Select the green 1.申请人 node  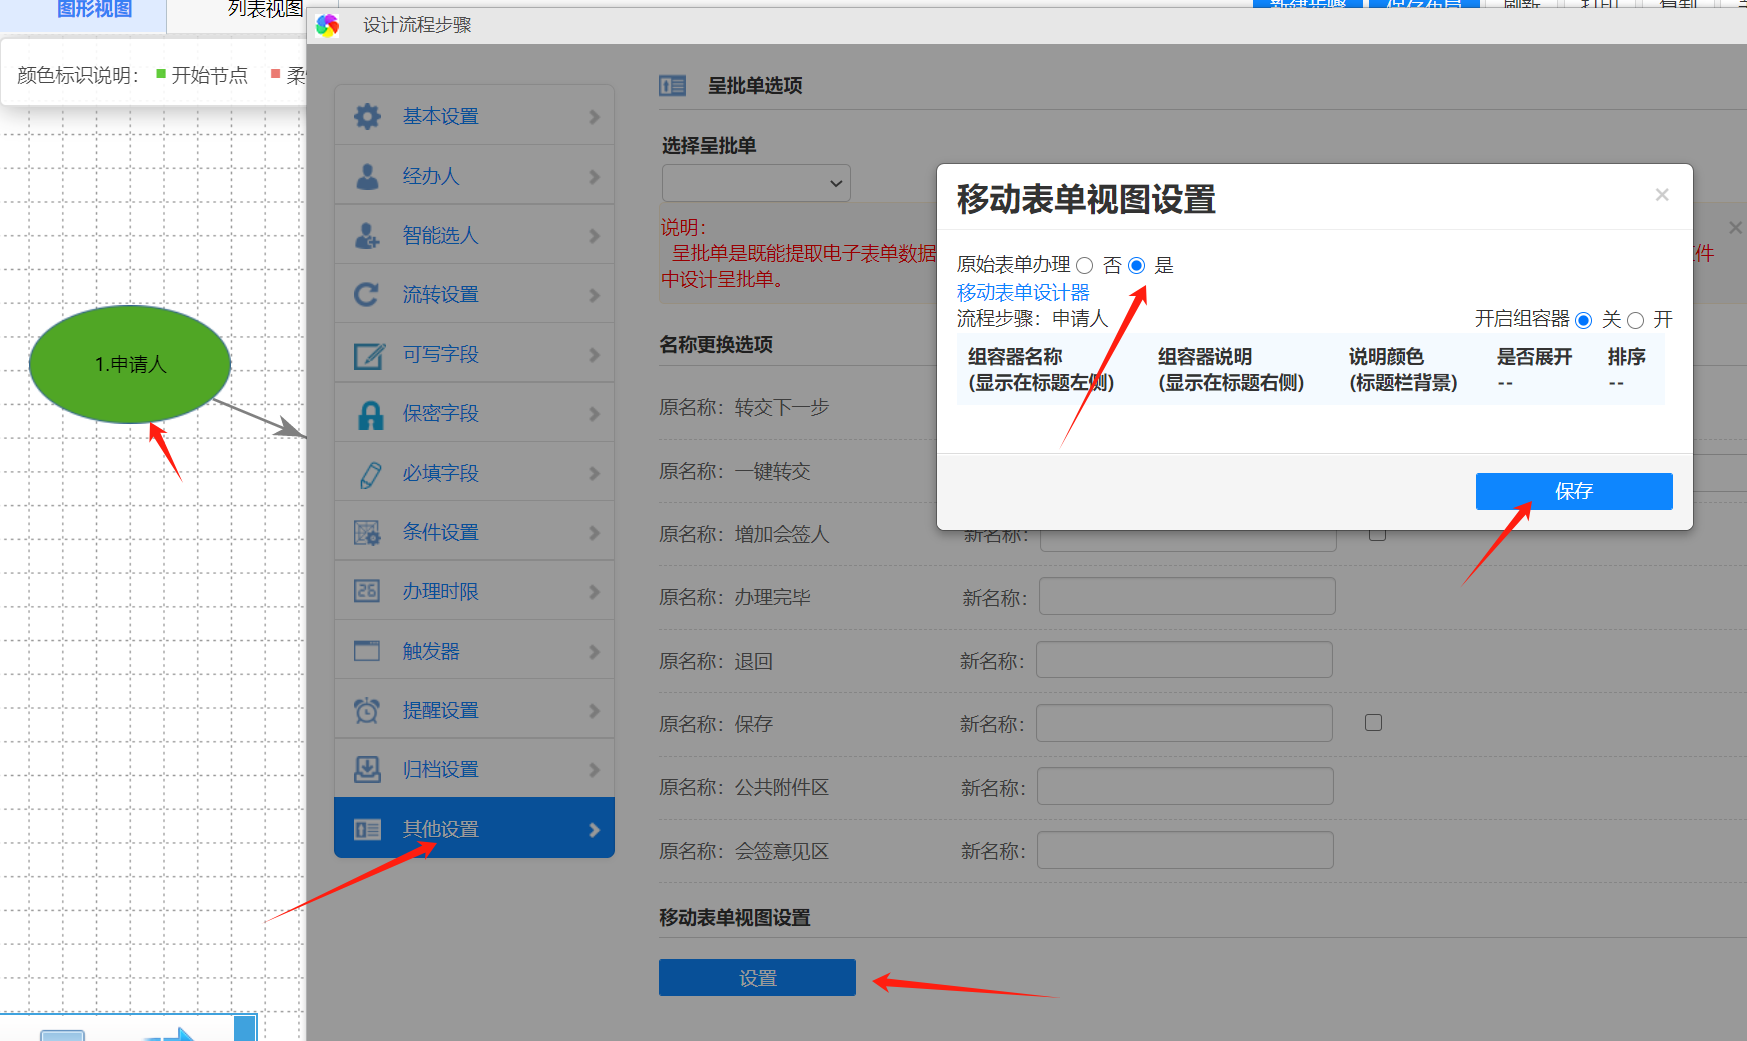click(130, 364)
